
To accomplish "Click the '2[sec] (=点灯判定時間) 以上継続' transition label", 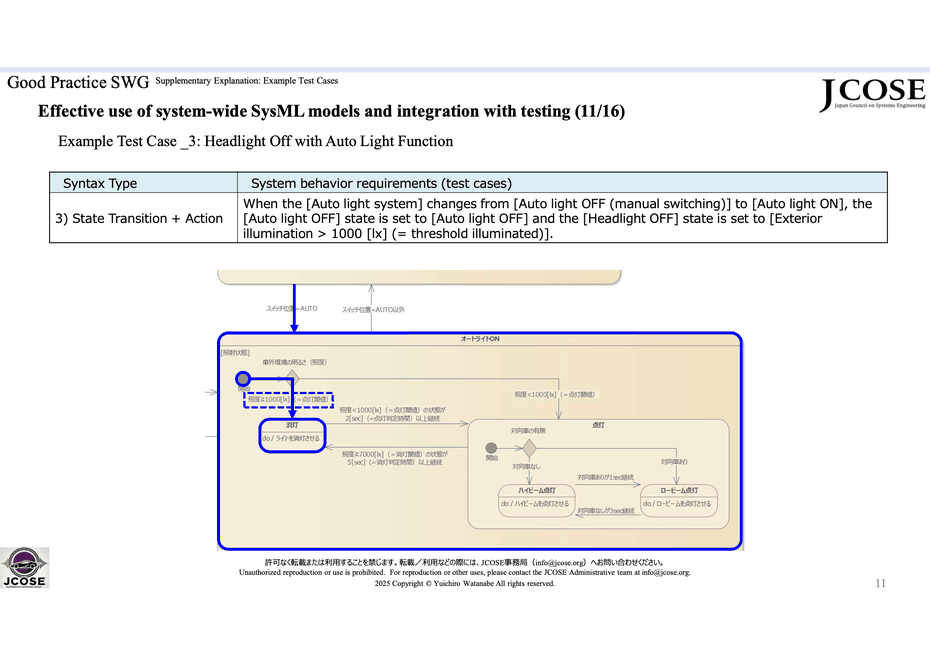I will point(393,418).
